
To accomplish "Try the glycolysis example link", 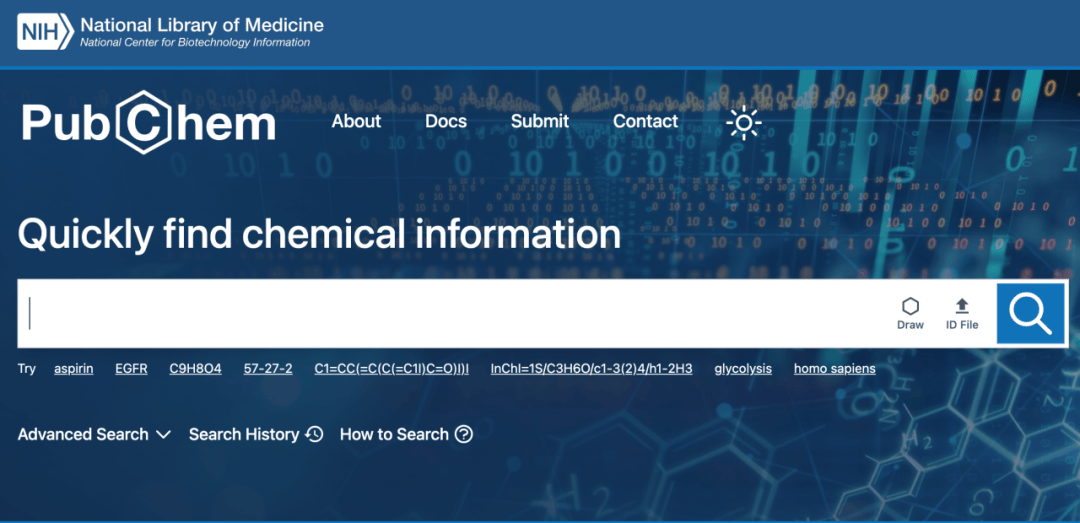I will (x=743, y=368).
